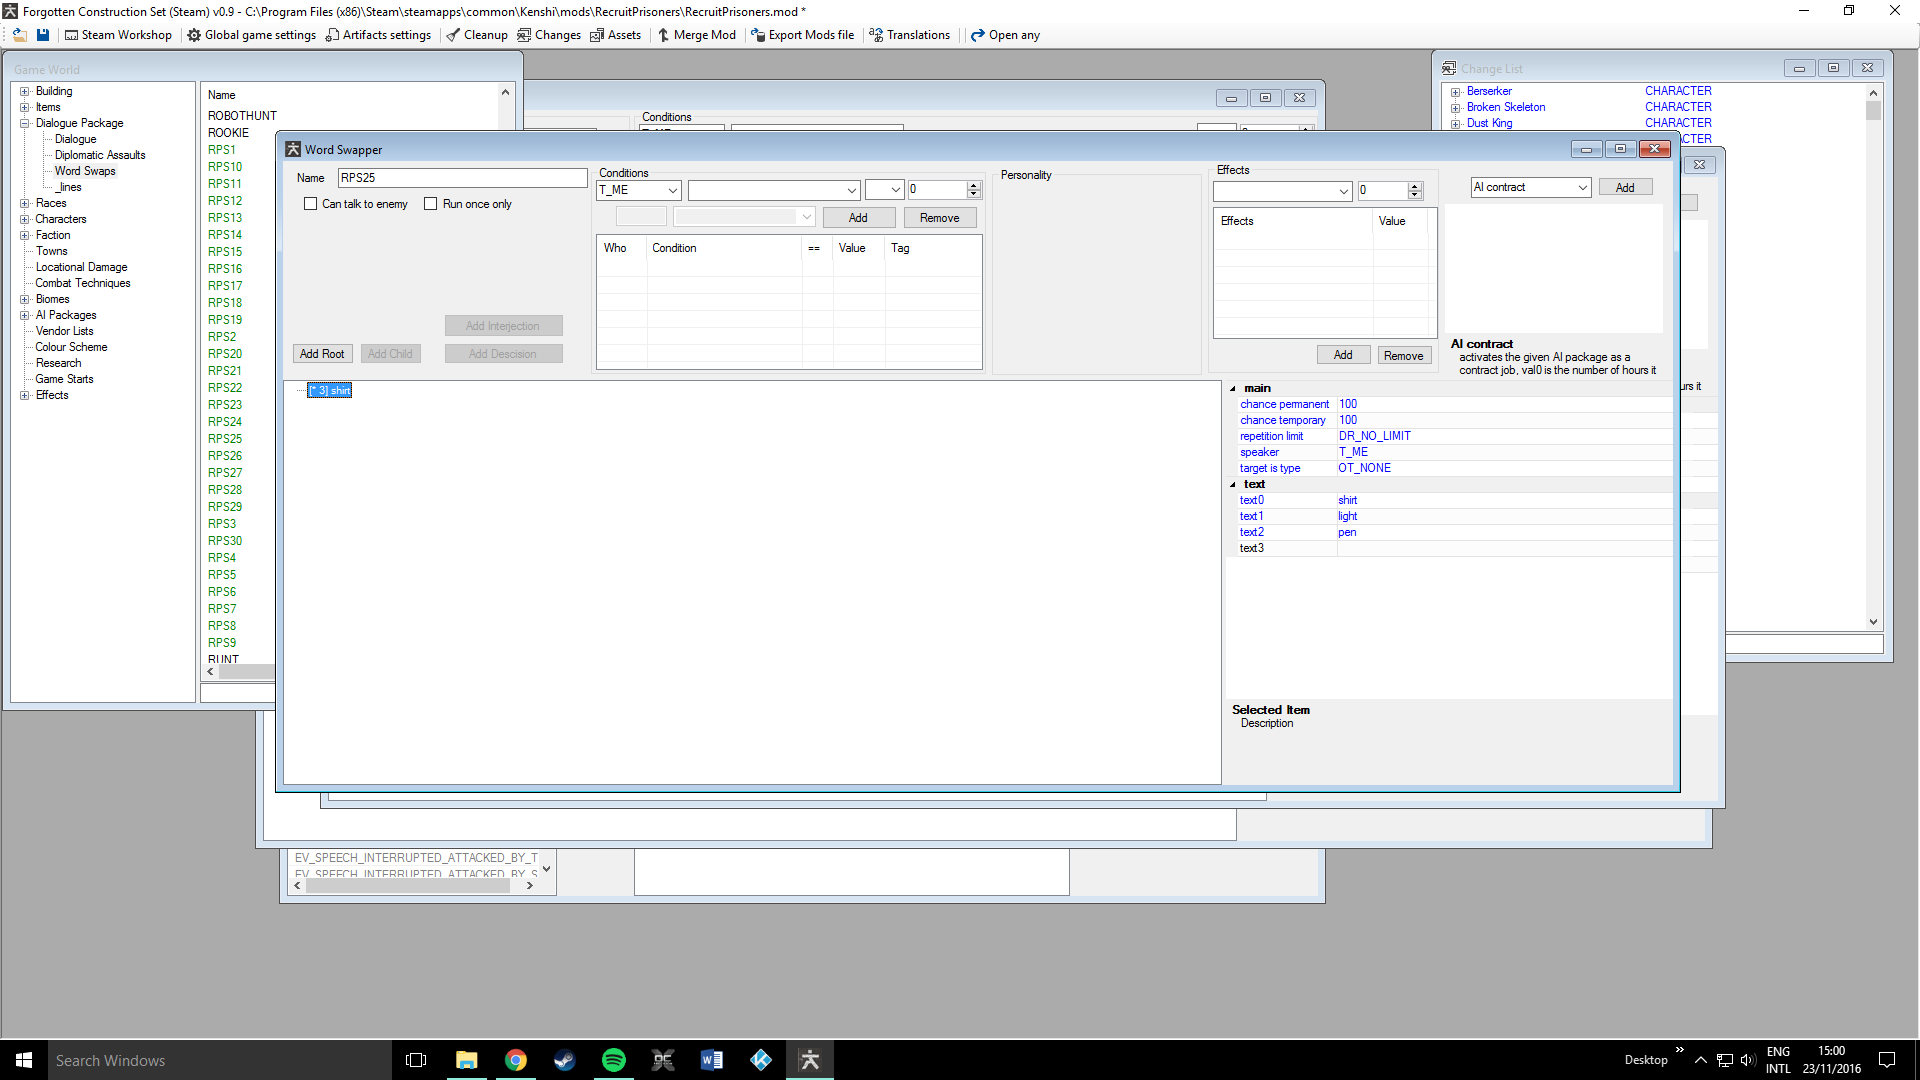Click the Add Root button
1920x1080 pixels.
(322, 354)
